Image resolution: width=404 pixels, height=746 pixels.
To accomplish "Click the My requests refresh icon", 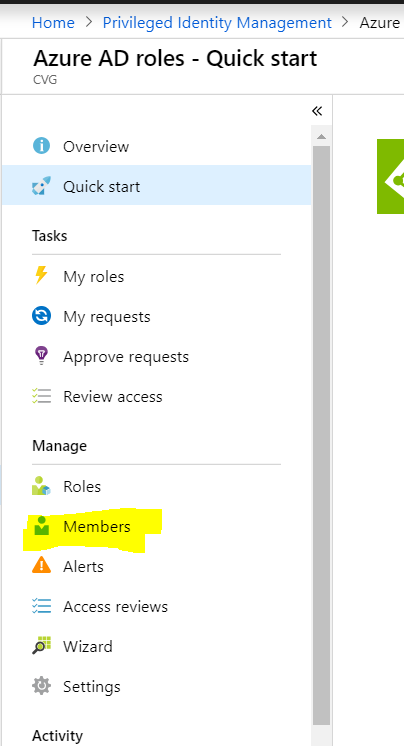I will coord(41,316).
